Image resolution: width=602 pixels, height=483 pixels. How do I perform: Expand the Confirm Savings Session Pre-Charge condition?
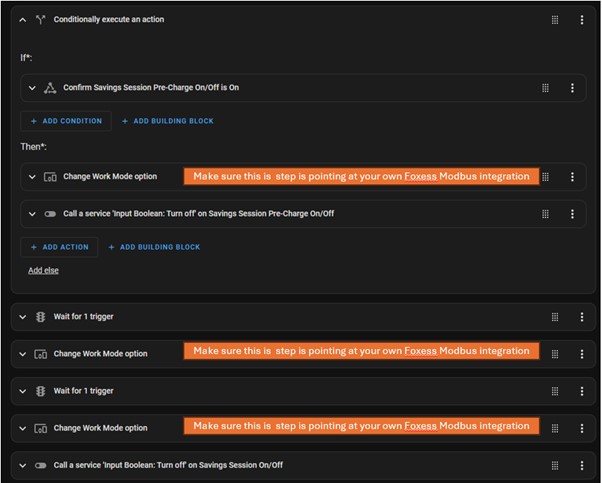(32, 88)
